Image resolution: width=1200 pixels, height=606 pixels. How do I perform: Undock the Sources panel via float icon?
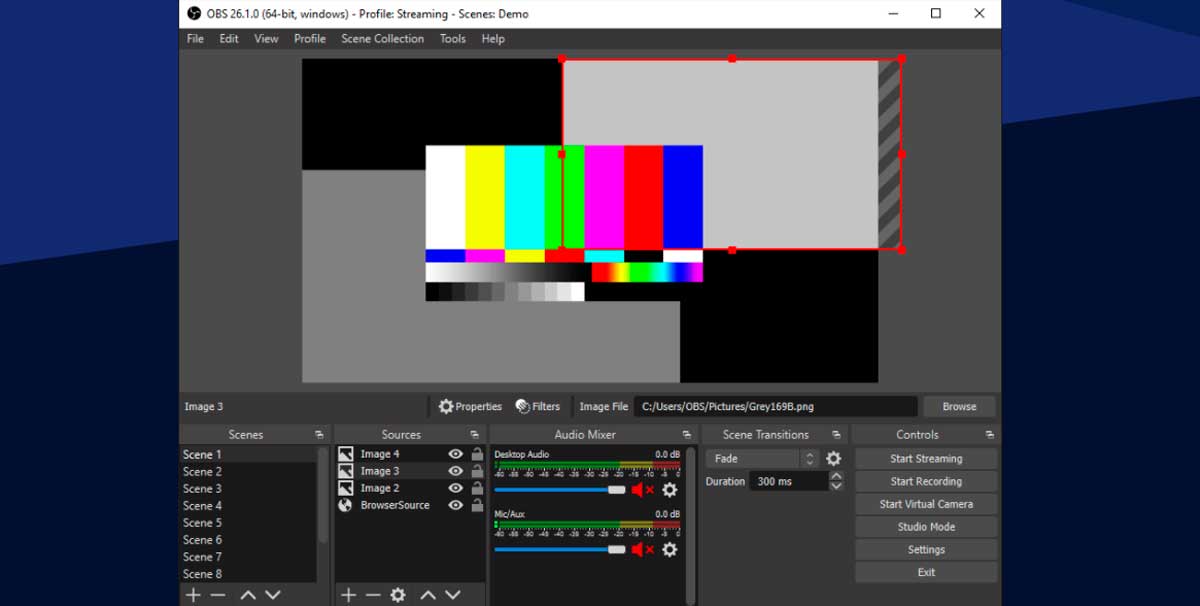[x=474, y=435]
